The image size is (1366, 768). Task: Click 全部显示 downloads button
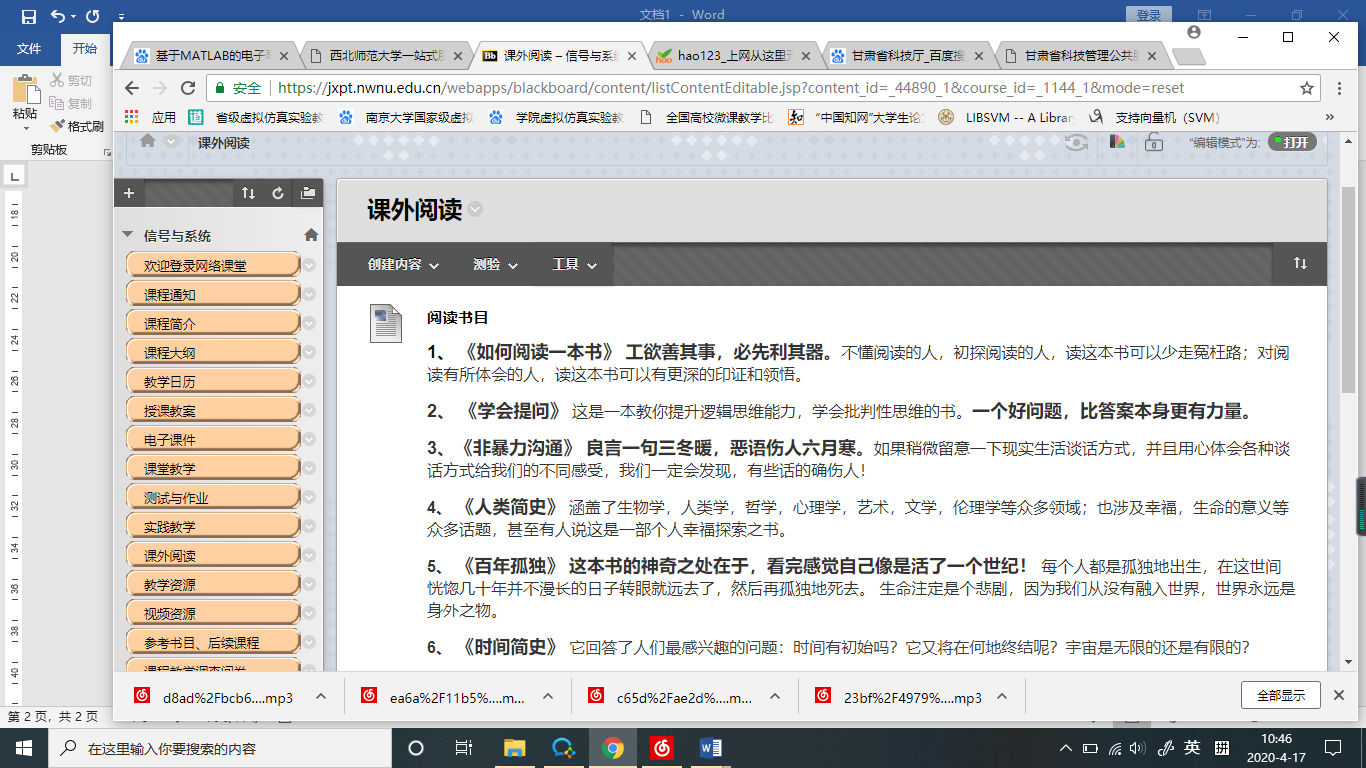[1280, 695]
